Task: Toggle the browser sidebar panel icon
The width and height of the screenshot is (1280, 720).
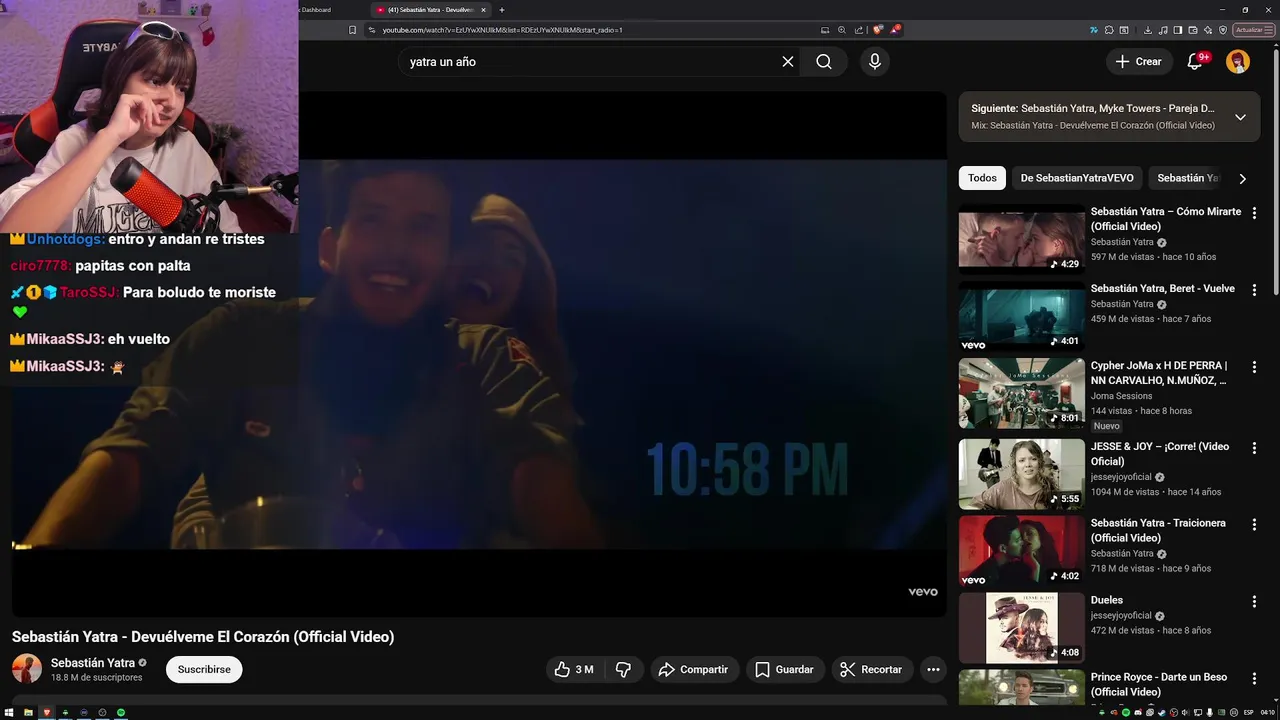Action: tap(1178, 30)
